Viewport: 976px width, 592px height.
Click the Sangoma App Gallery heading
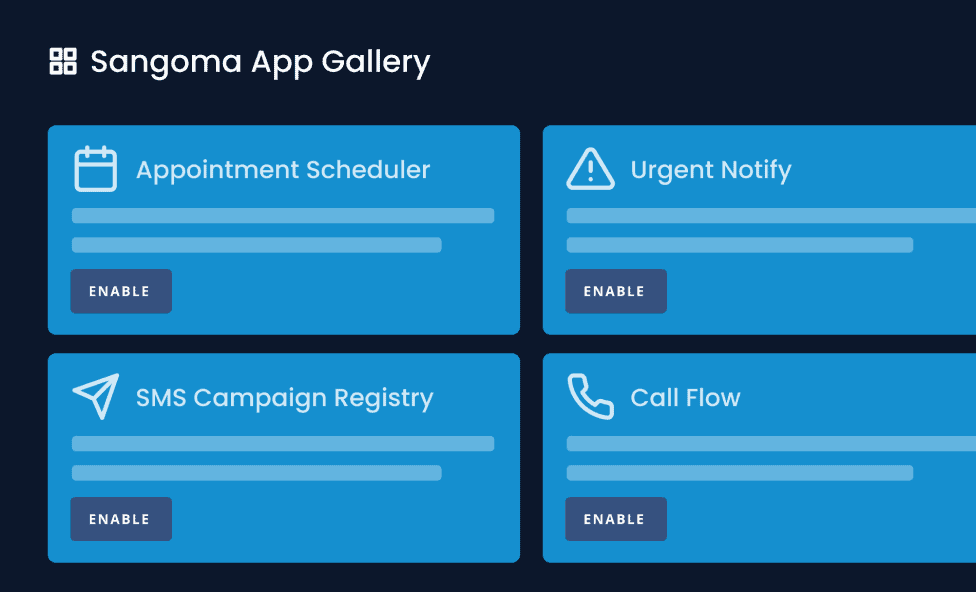pos(260,62)
